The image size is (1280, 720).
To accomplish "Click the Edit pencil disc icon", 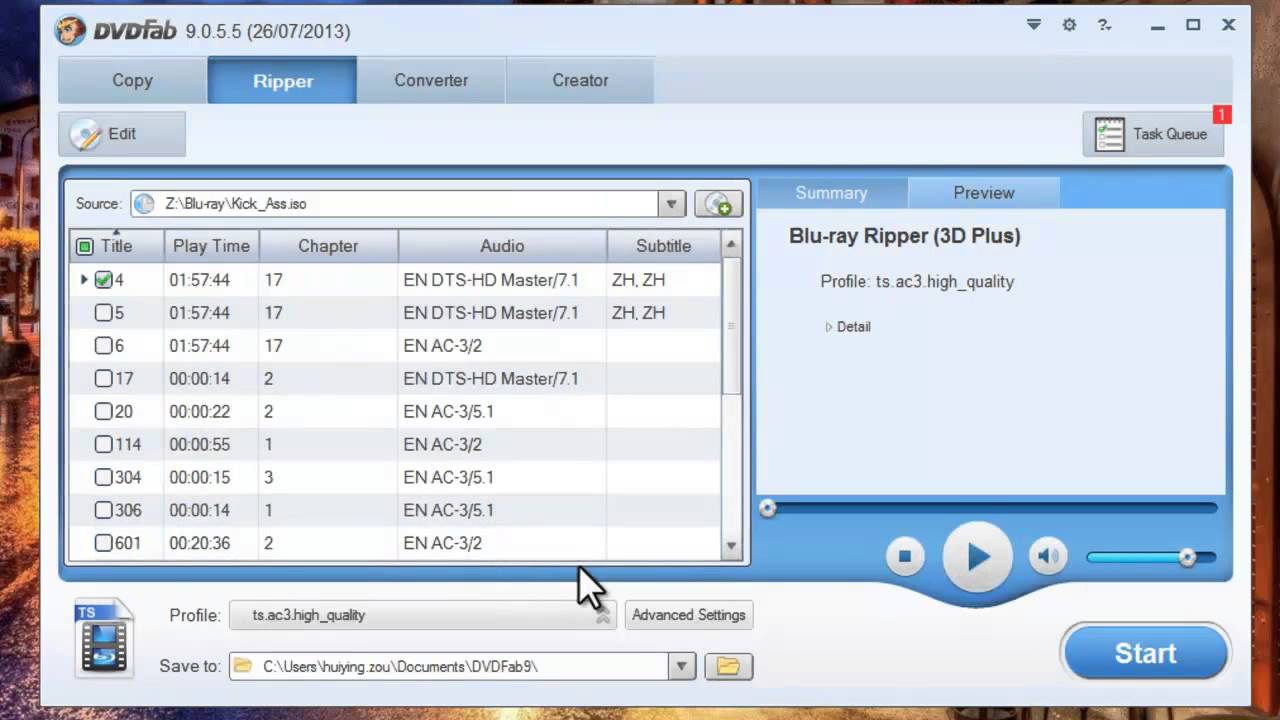I will (x=85, y=134).
